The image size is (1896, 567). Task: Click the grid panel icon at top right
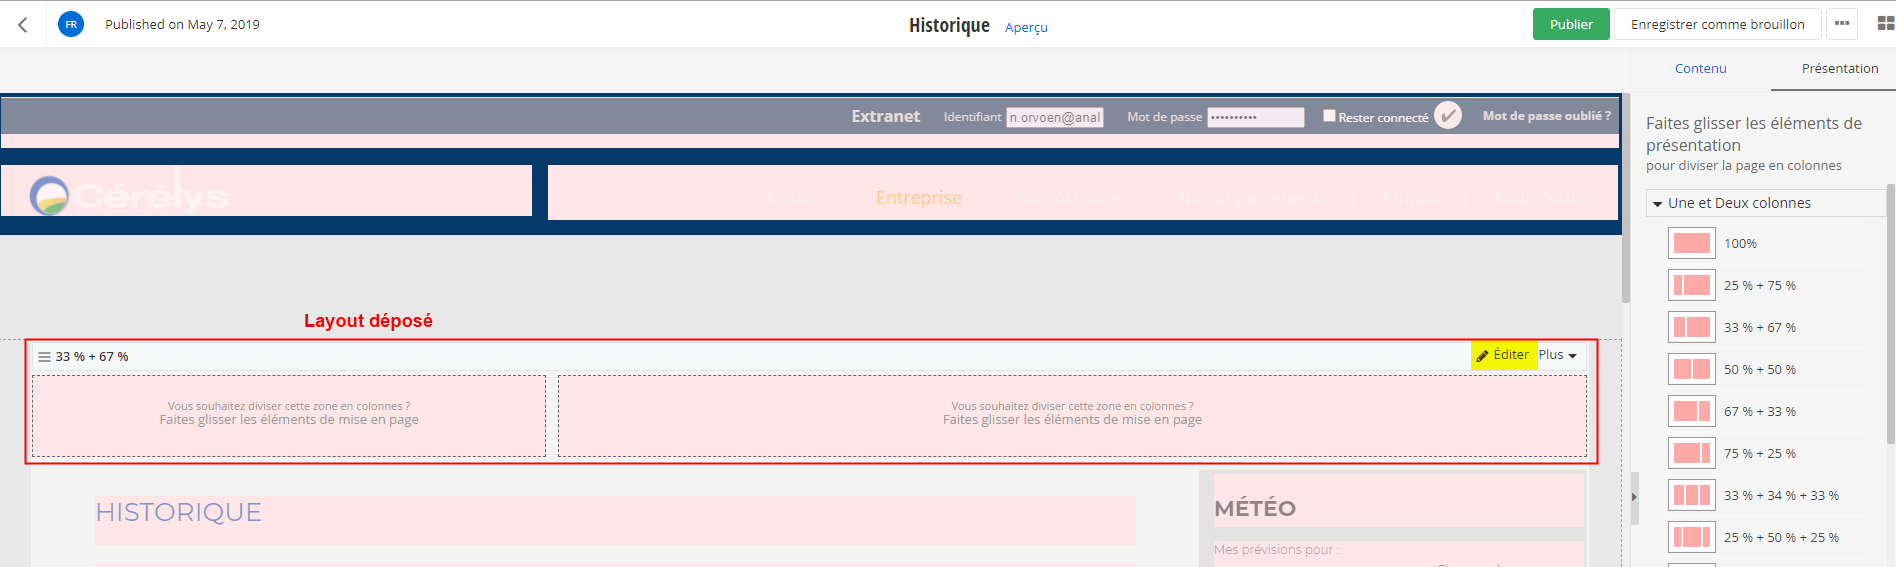[x=1885, y=24]
